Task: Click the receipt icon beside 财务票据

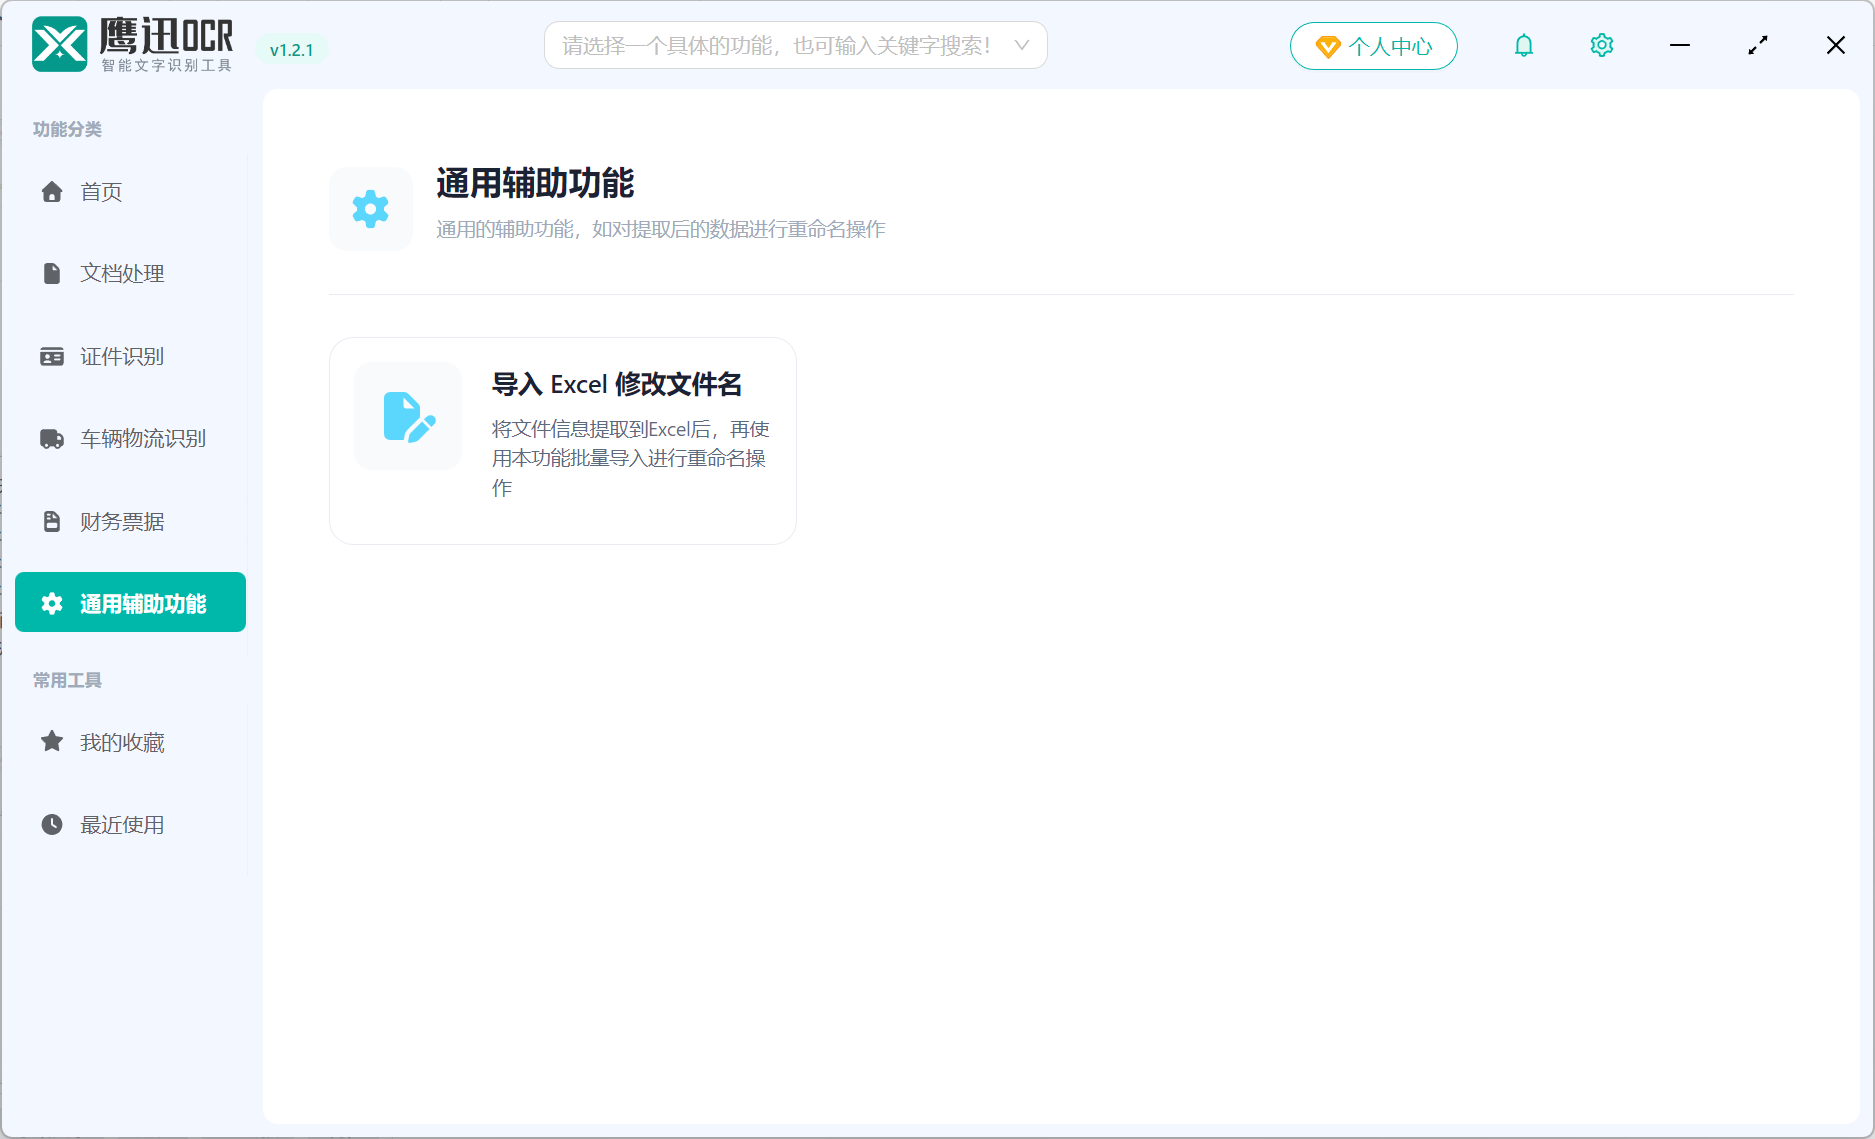Action: click(x=52, y=522)
